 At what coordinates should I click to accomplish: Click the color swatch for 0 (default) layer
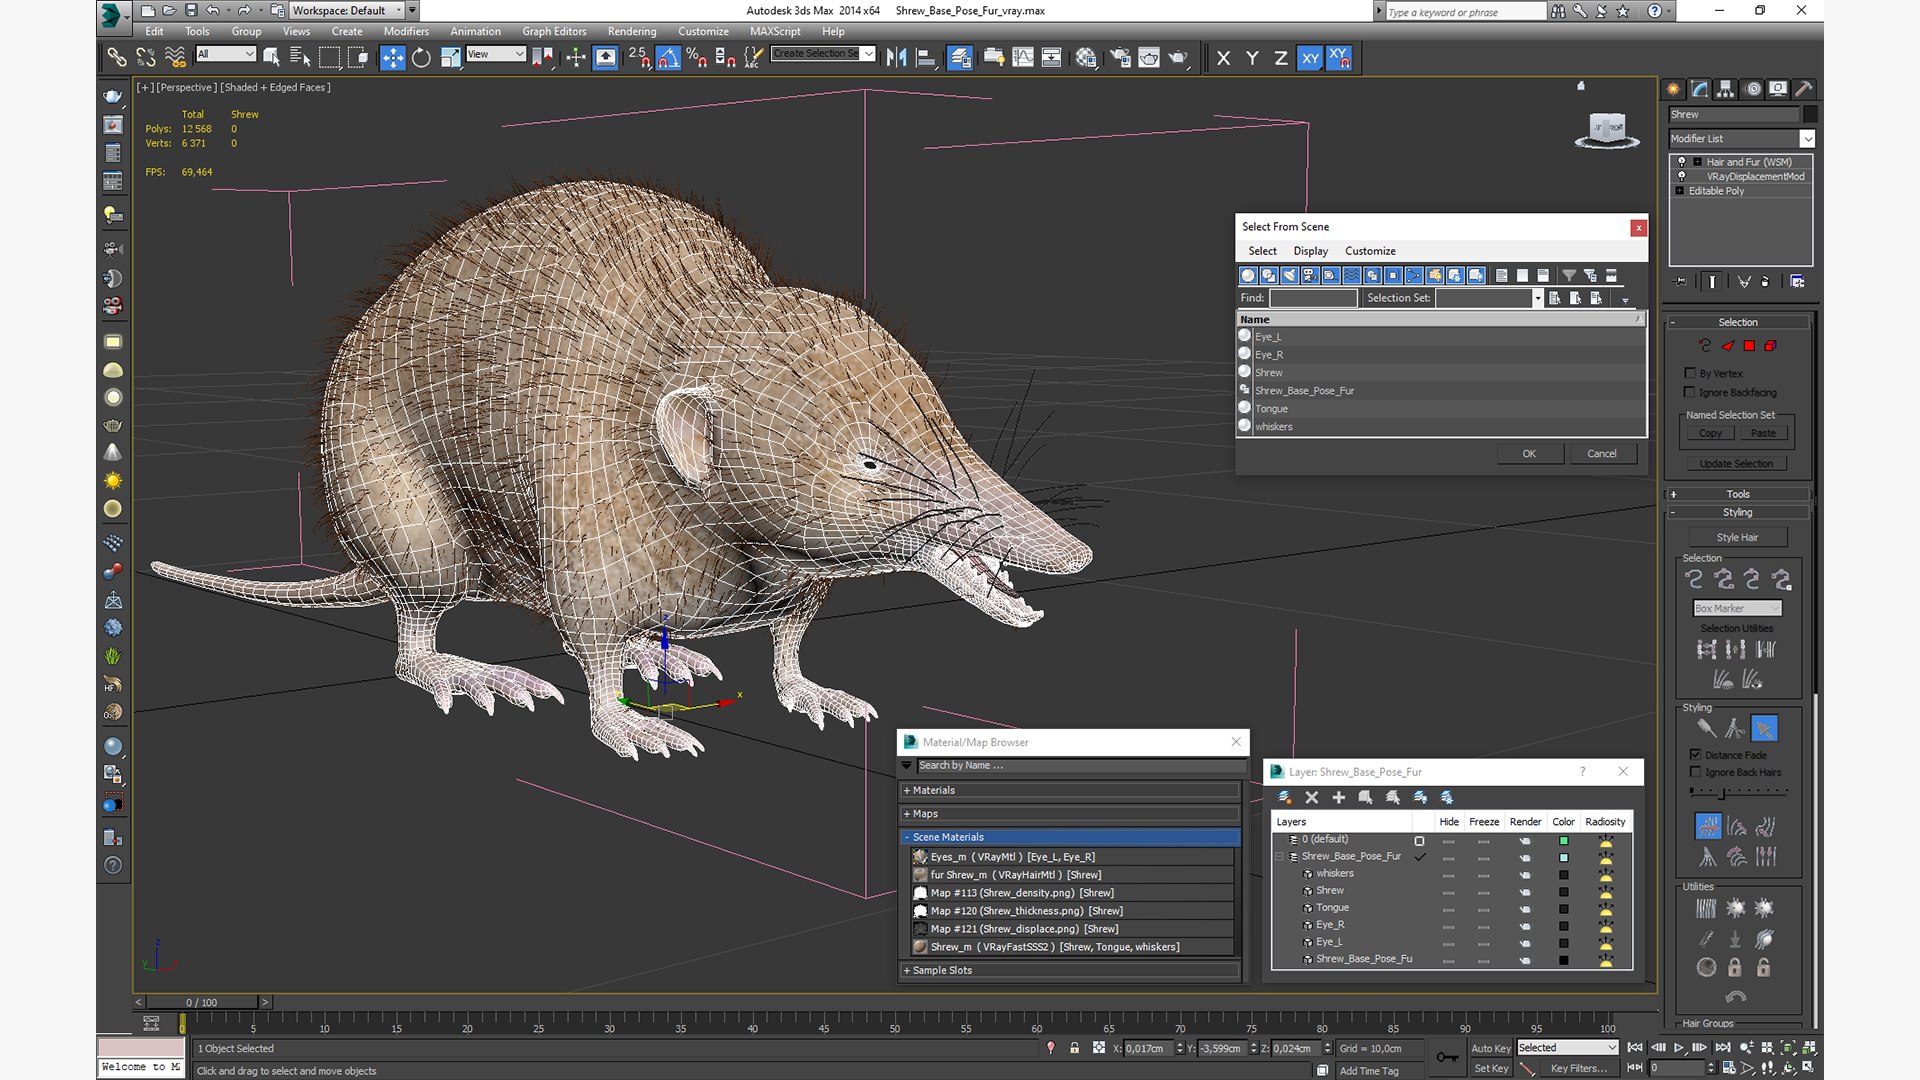[x=1564, y=840]
